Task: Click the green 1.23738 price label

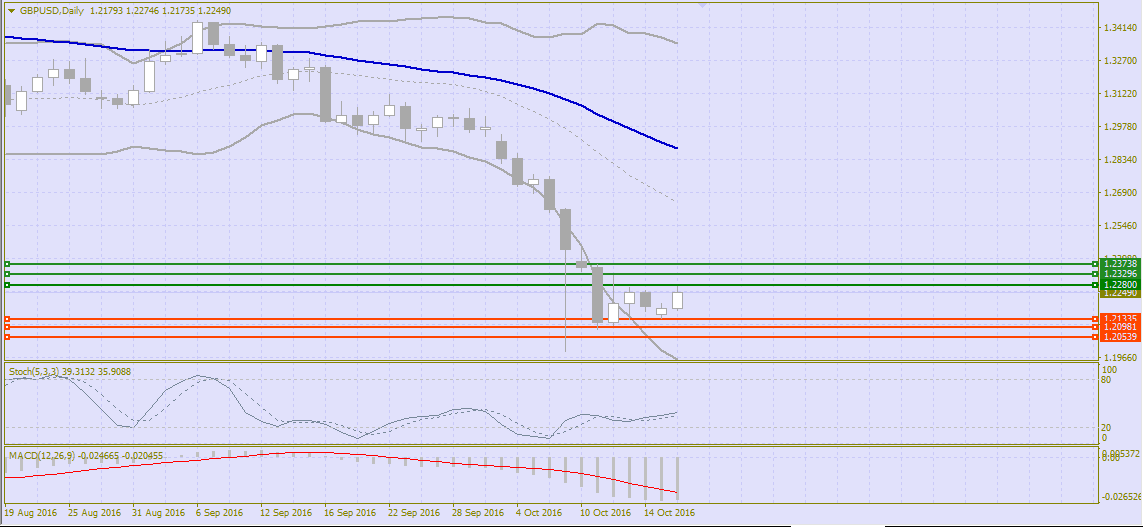Action: (x=1120, y=263)
